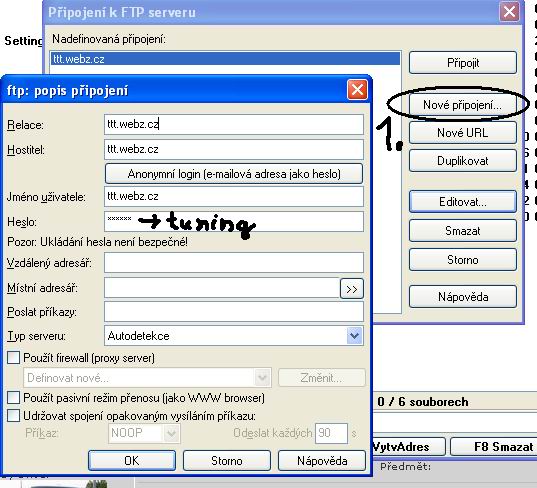
Task: Click the Nové URL button
Action: pyautogui.click(x=463, y=133)
